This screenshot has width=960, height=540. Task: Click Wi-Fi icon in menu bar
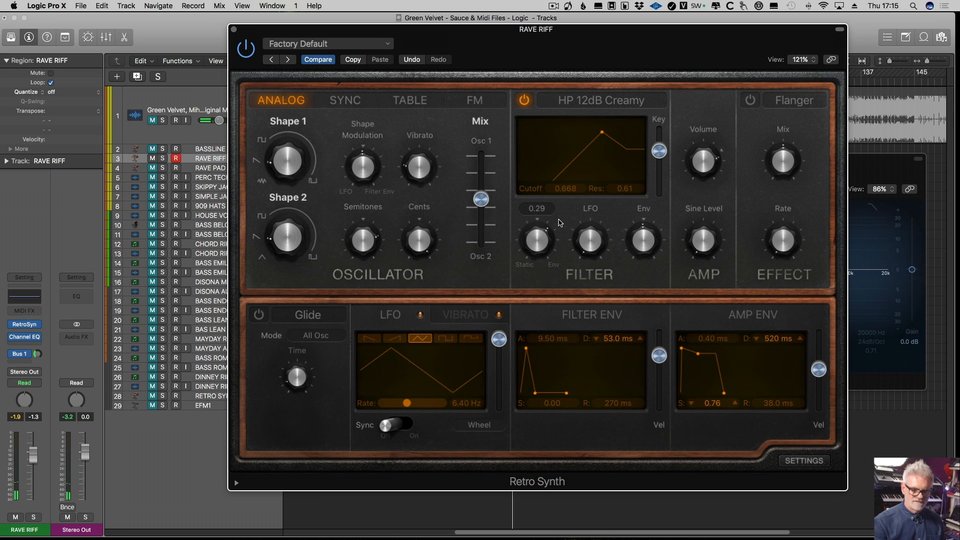823,6
